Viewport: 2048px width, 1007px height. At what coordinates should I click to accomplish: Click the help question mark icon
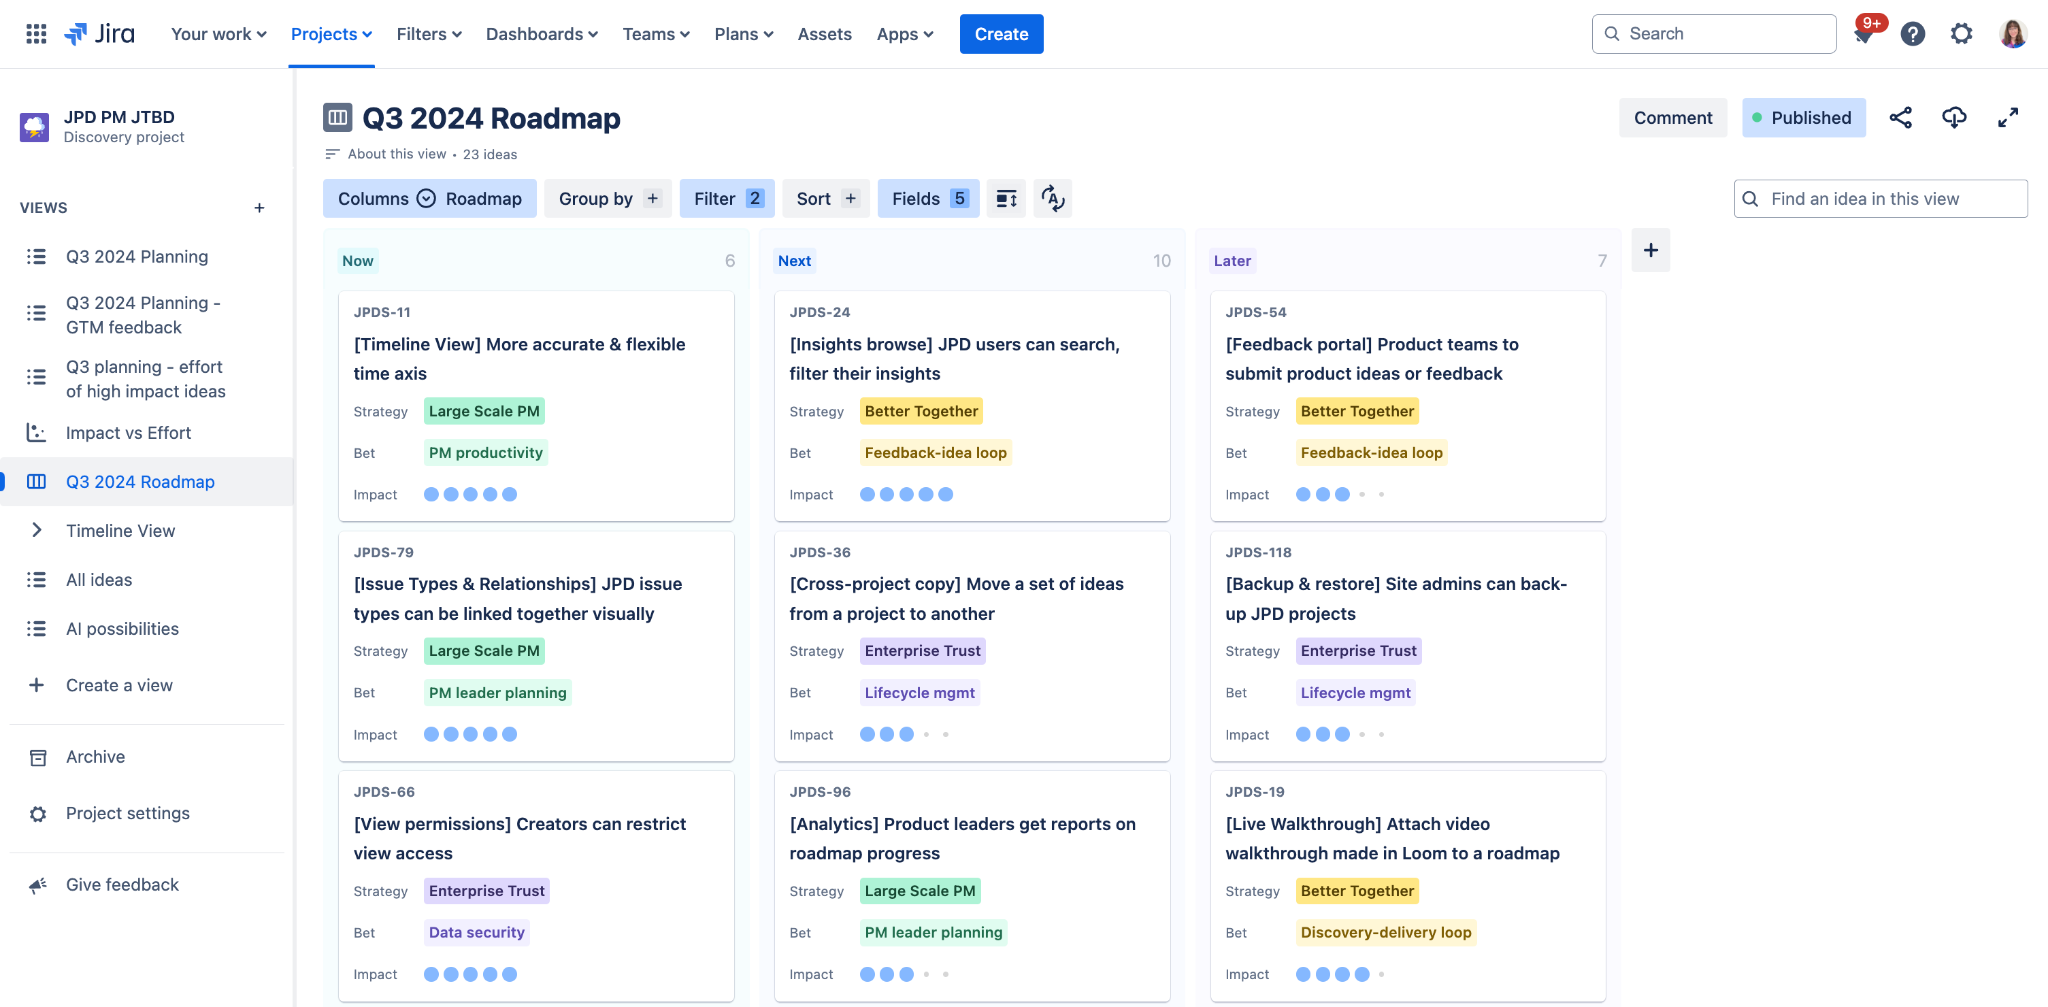click(1913, 34)
